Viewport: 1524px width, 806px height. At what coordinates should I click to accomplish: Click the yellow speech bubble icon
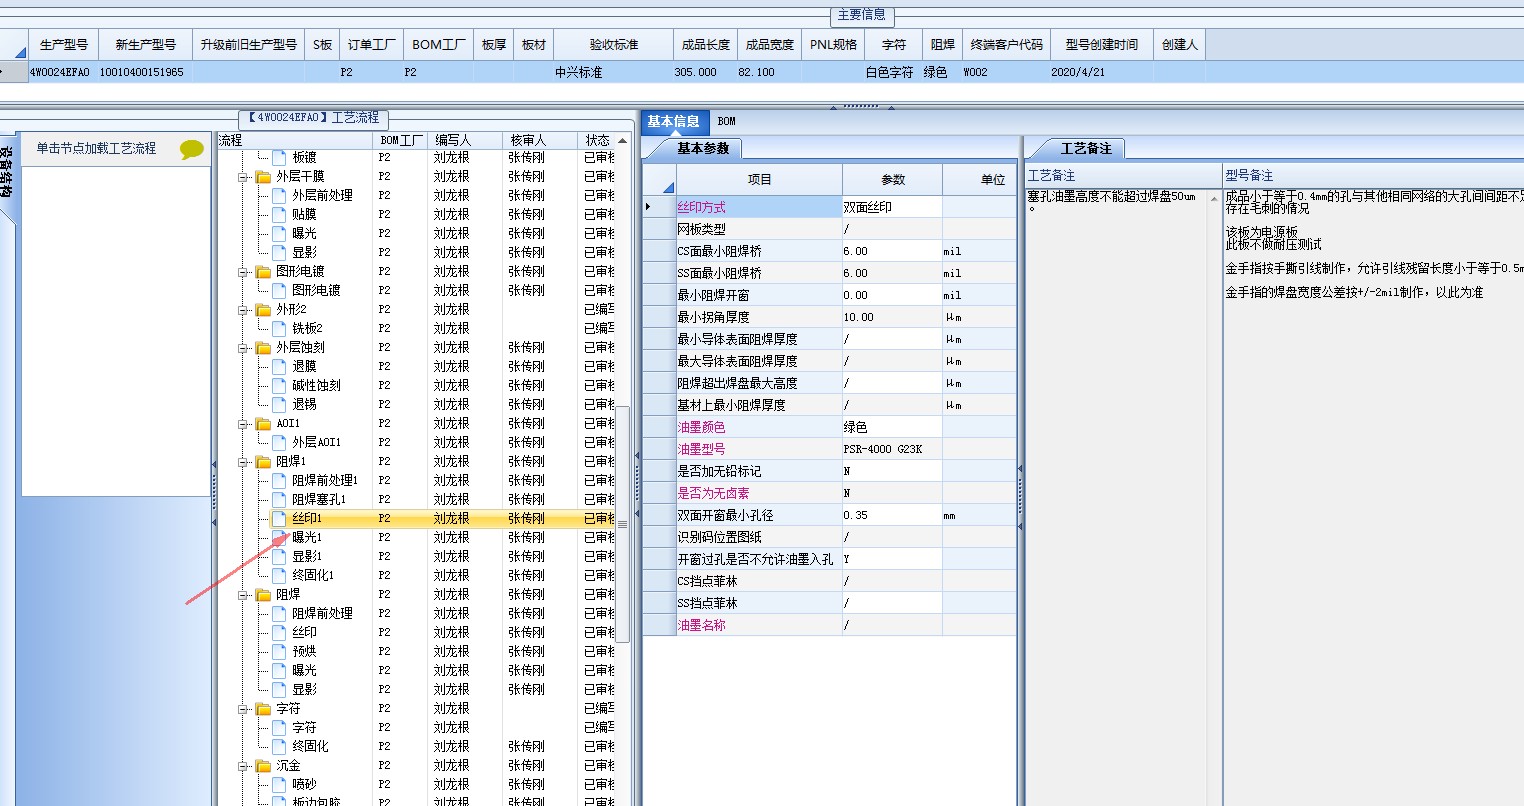coord(192,149)
